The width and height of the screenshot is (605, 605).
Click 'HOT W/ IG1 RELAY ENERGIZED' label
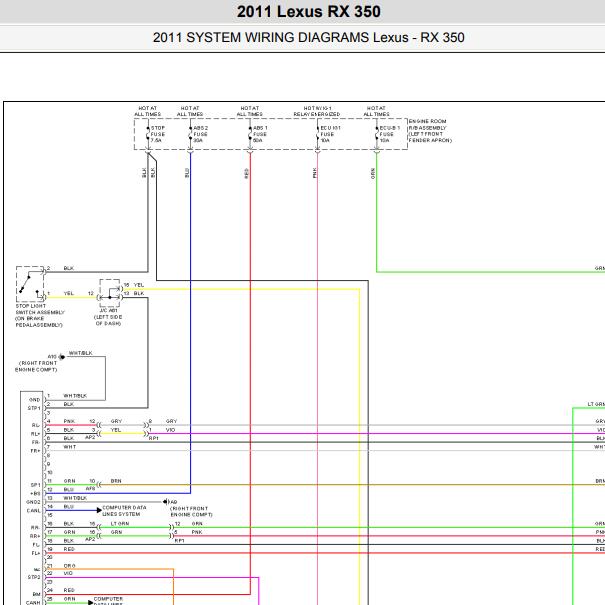click(x=317, y=111)
